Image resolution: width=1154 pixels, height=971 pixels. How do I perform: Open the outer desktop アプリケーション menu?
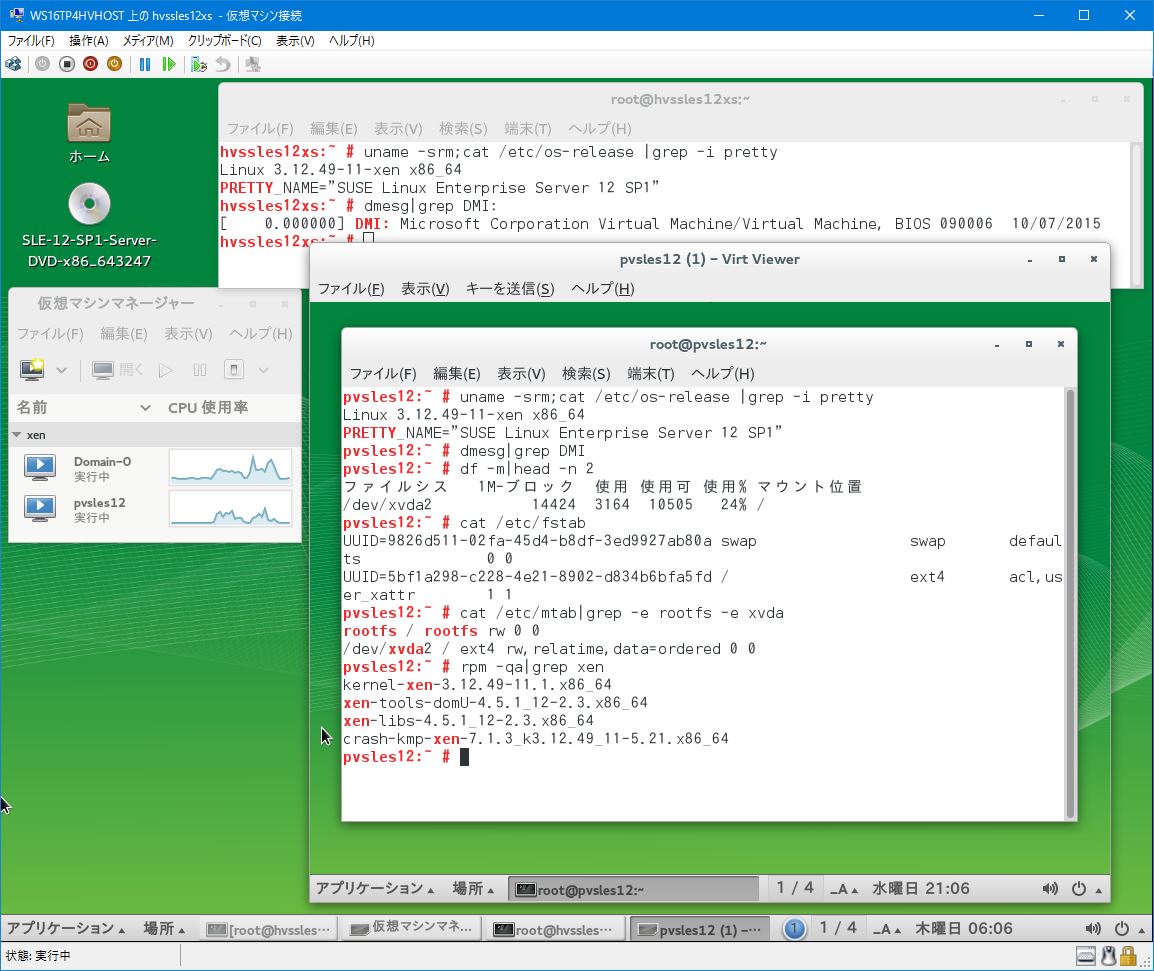click(x=66, y=928)
